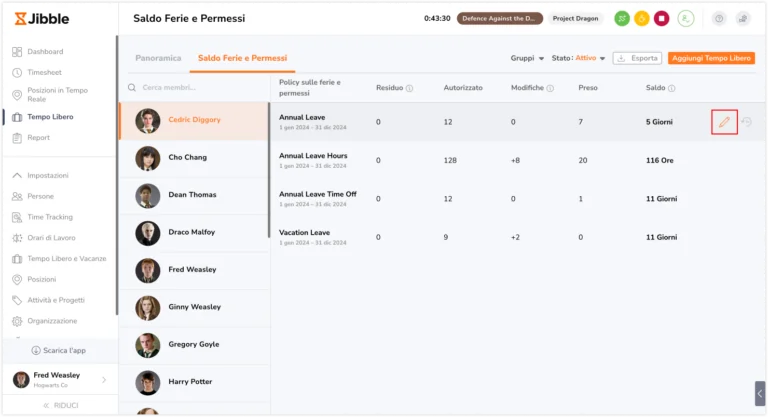Select member Gregory Goyle
Screen dimensions: 768x417
coord(194,345)
